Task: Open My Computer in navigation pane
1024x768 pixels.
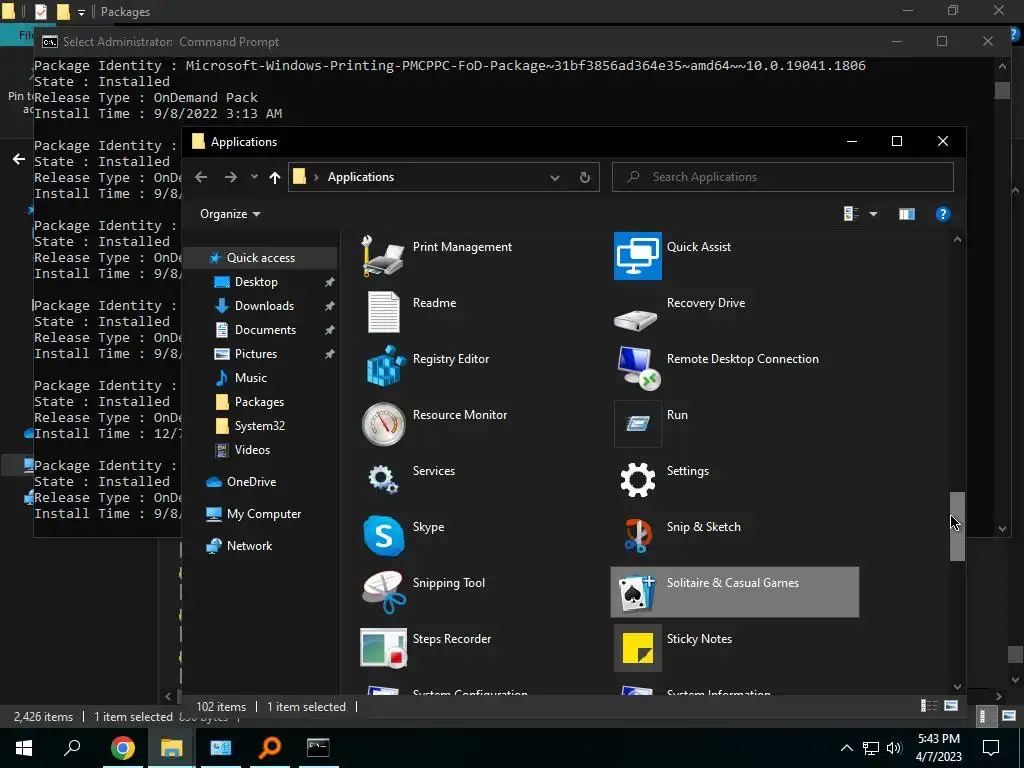Action: coord(264,514)
